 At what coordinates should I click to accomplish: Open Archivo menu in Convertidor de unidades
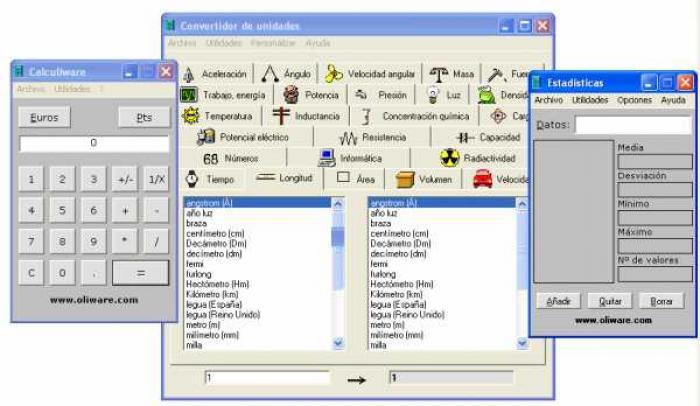182,43
